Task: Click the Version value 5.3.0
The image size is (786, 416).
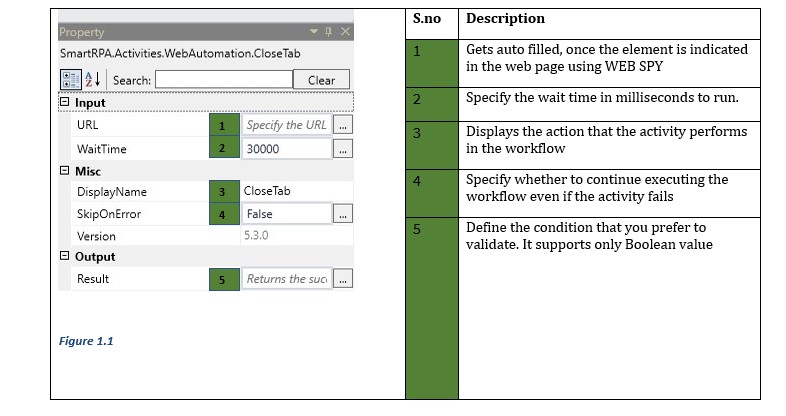Action: coord(256,235)
